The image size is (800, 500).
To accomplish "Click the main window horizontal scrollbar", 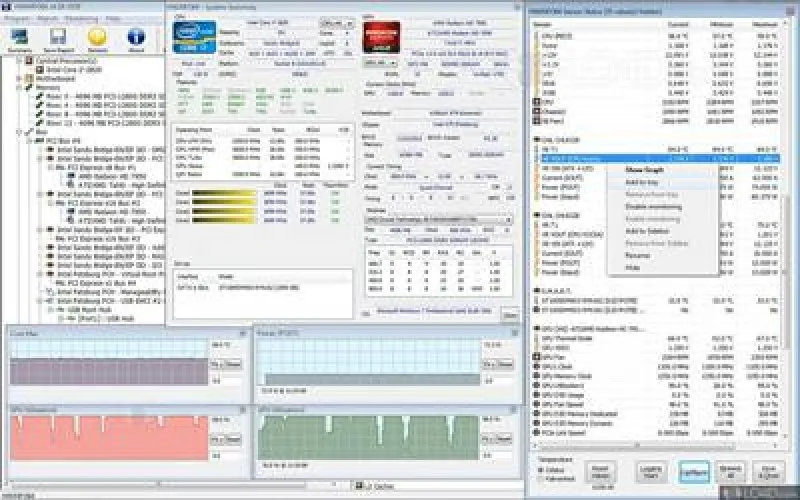I will (x=158, y=483).
